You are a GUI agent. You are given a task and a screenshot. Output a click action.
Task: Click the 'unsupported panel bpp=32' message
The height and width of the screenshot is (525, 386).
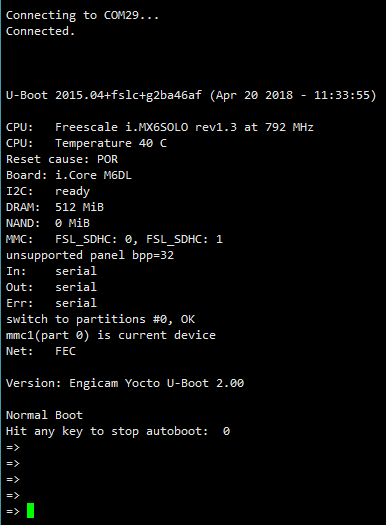point(90,255)
